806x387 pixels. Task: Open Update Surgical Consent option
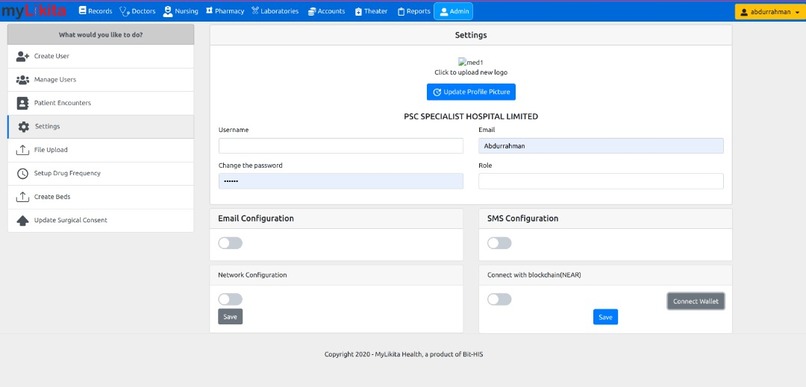coord(101,220)
